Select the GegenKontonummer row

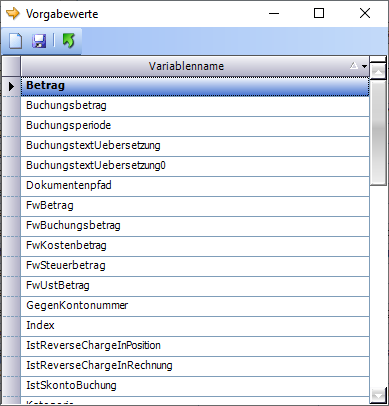195,306
